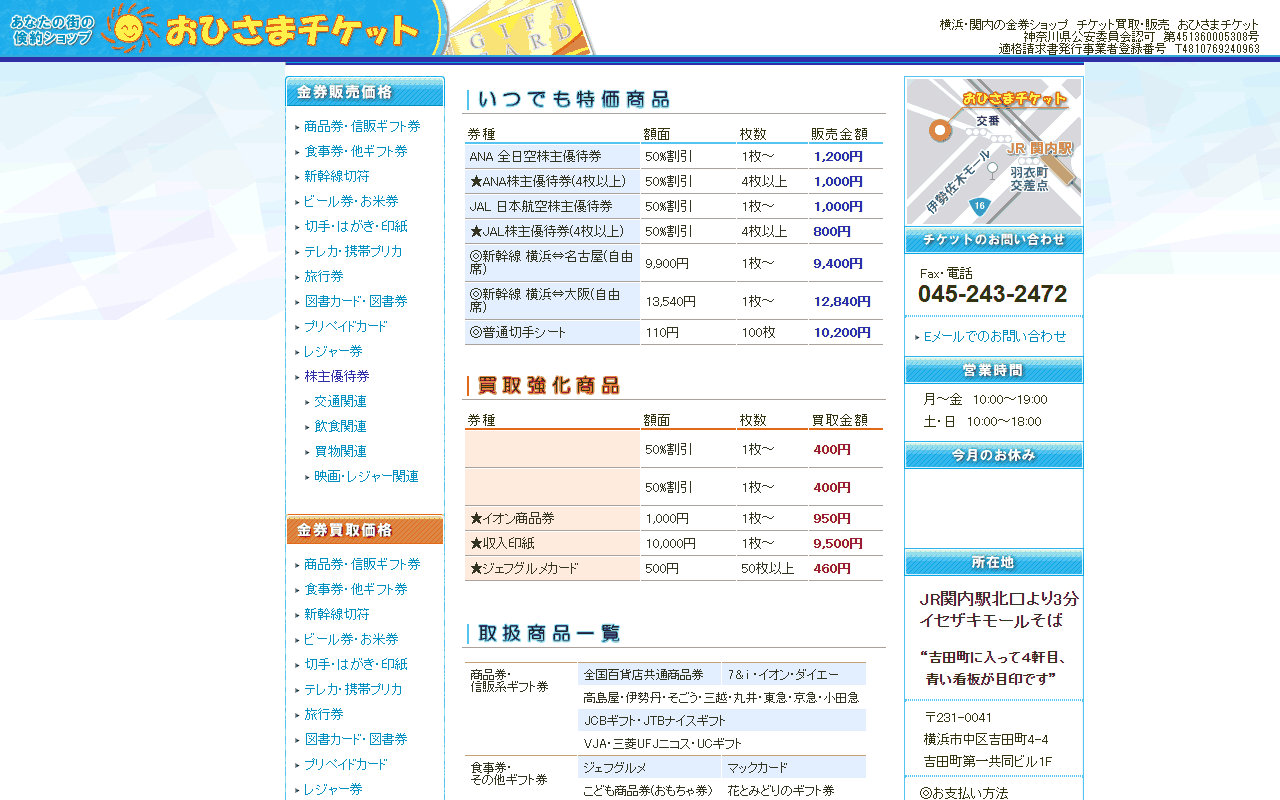Select 旅行券 under 金券販売価格
The image size is (1280, 800).
click(x=324, y=276)
